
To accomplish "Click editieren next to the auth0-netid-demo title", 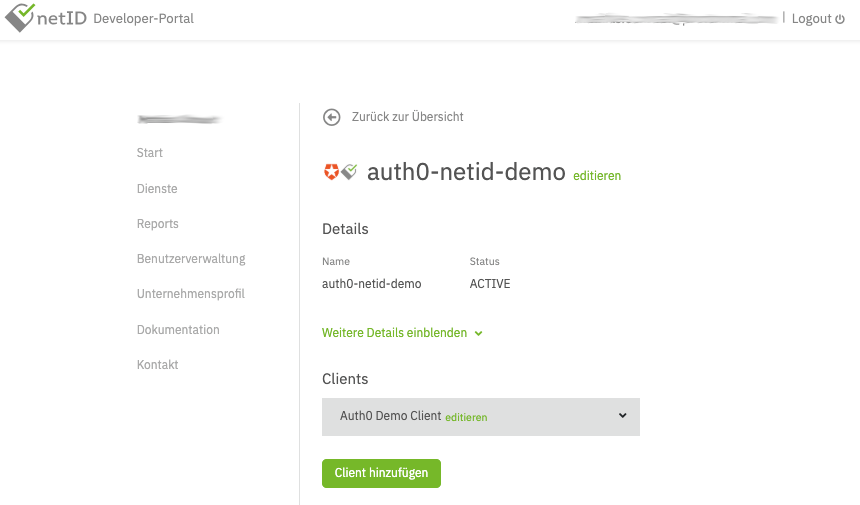I will click(x=597, y=176).
